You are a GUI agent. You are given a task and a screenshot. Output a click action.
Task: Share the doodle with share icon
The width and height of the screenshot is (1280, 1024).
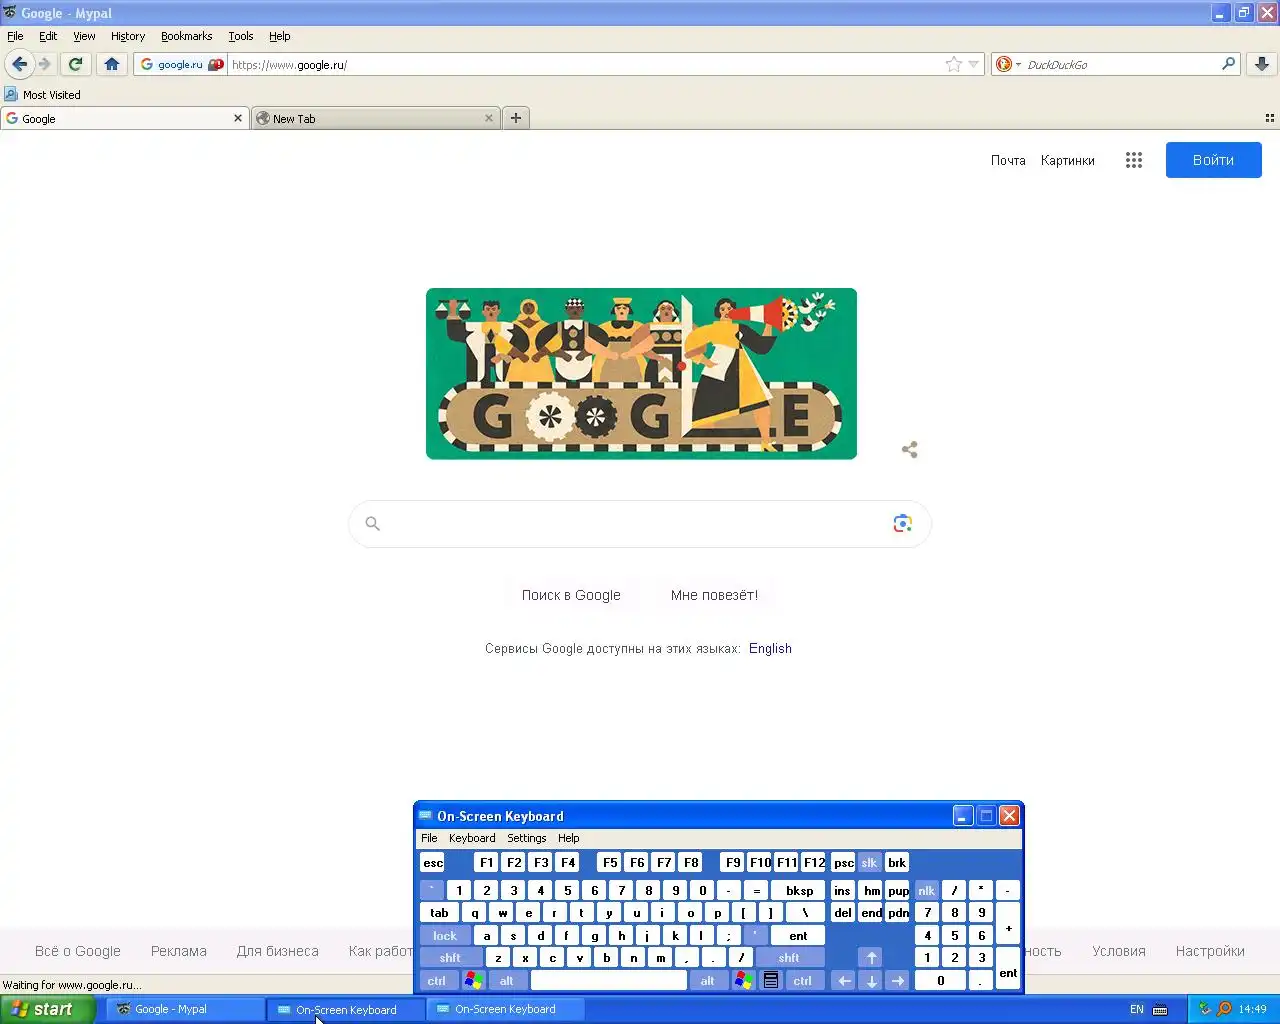[x=909, y=450]
